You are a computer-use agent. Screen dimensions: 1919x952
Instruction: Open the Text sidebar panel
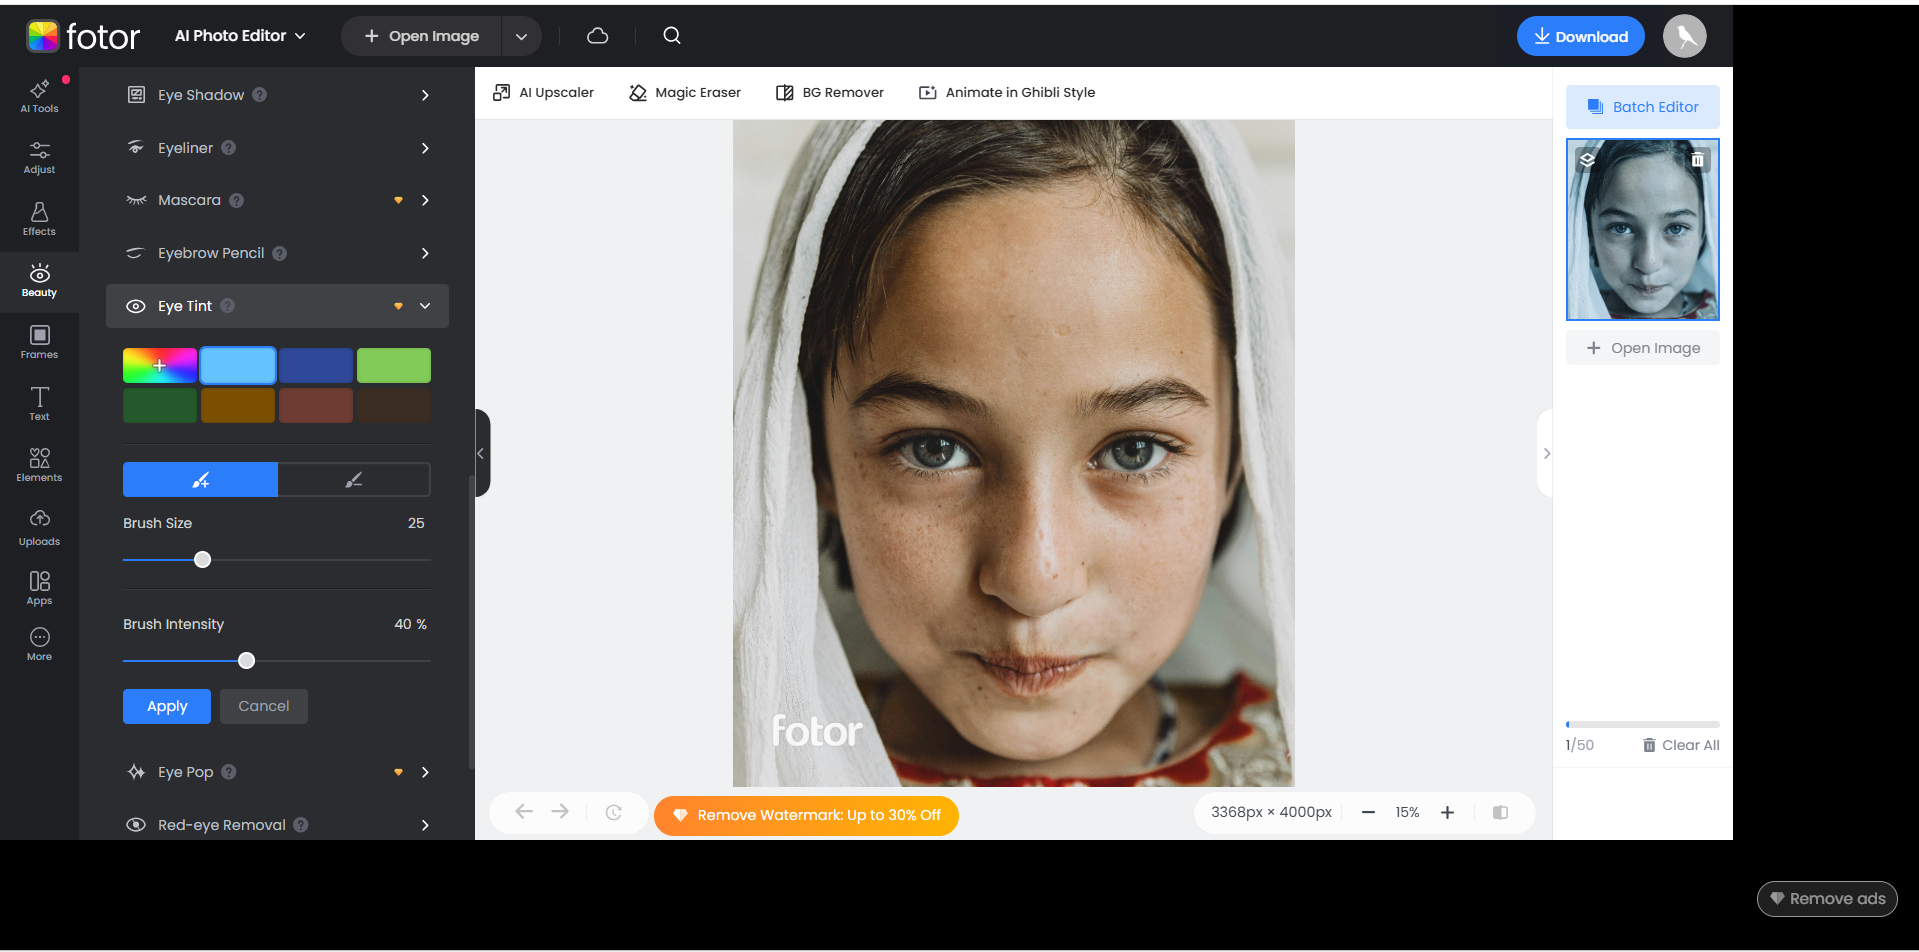[x=39, y=404]
